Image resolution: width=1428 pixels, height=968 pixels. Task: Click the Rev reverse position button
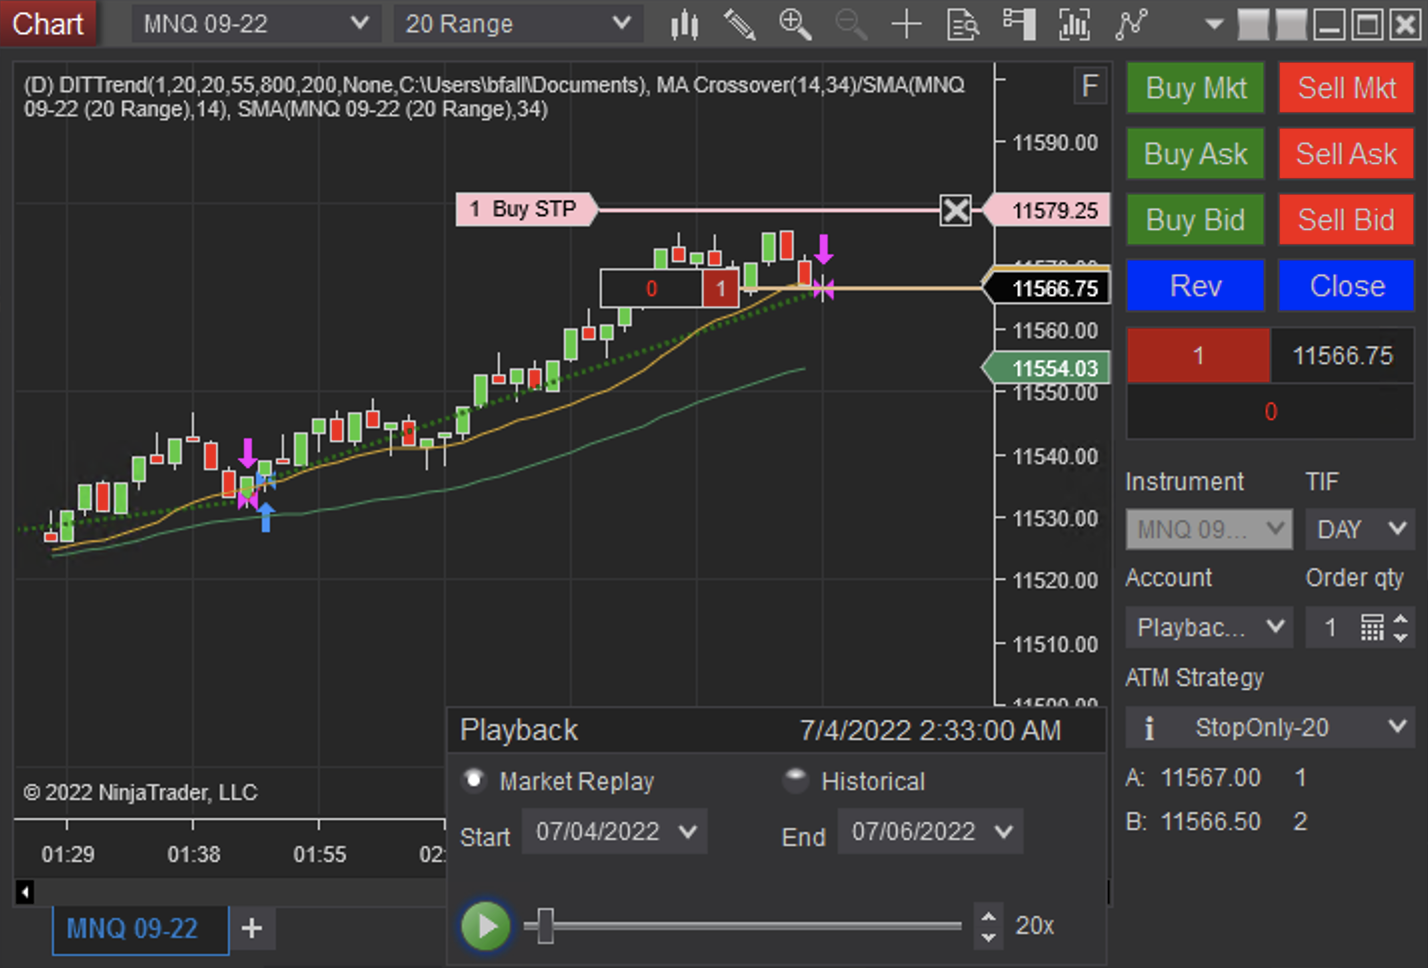[x=1196, y=286]
